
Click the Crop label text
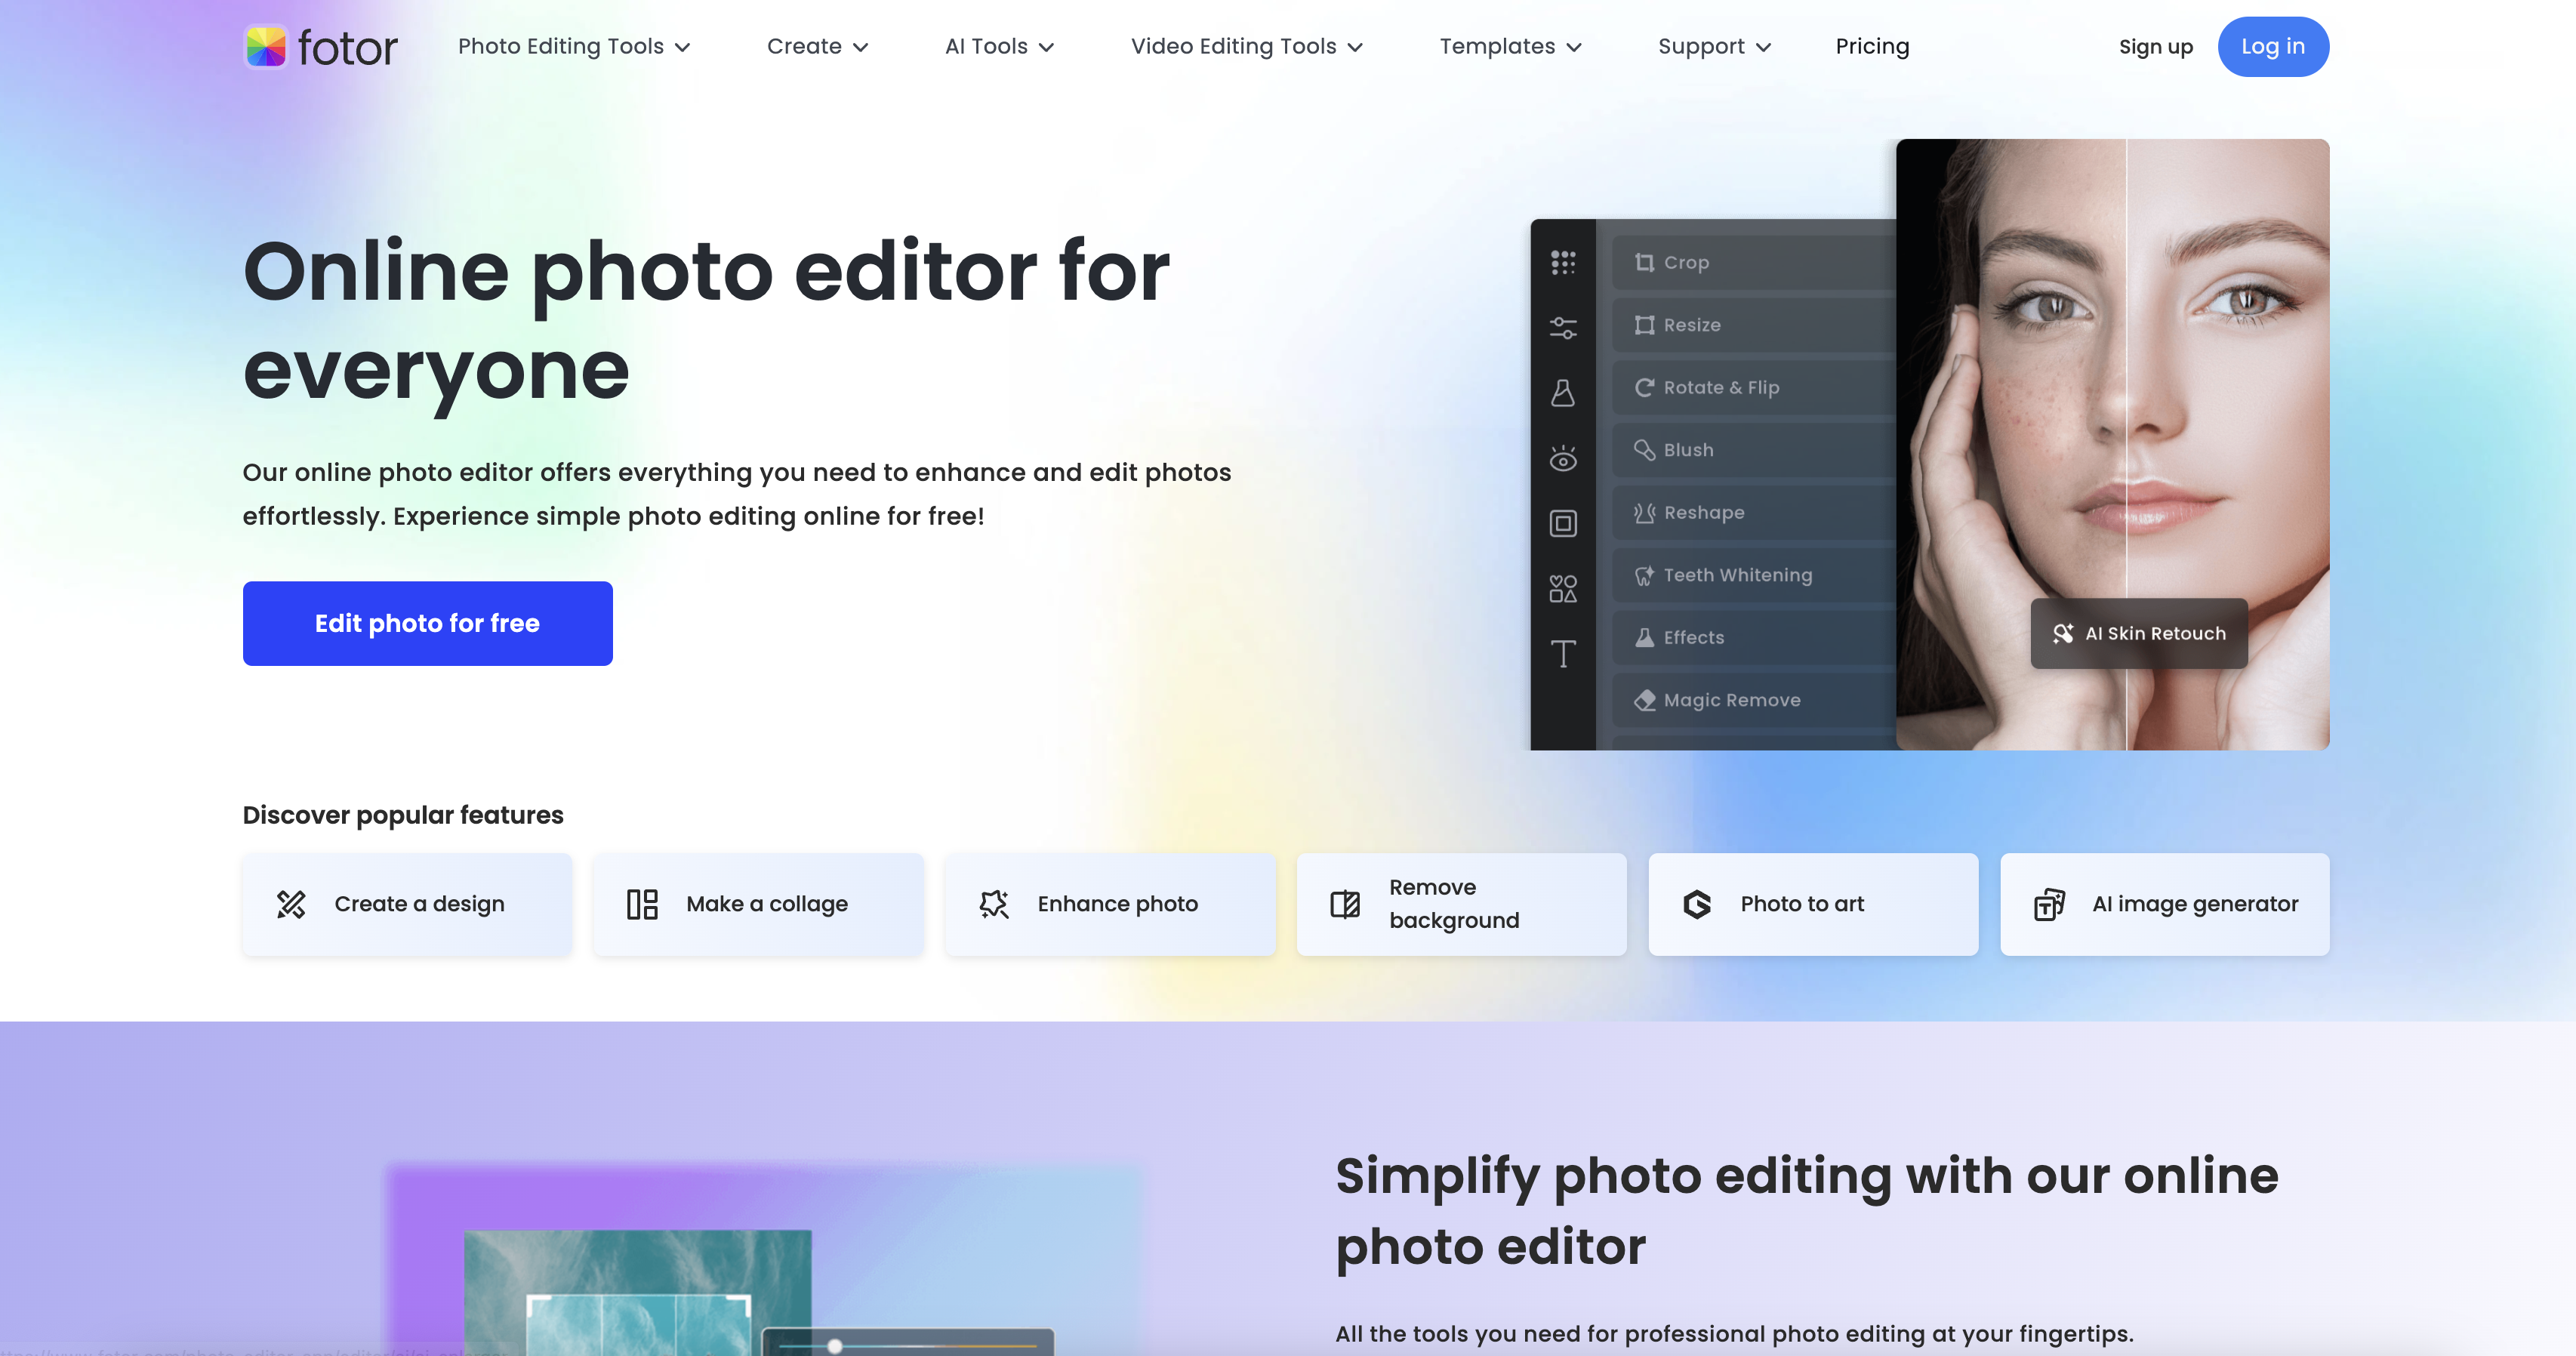point(1686,262)
